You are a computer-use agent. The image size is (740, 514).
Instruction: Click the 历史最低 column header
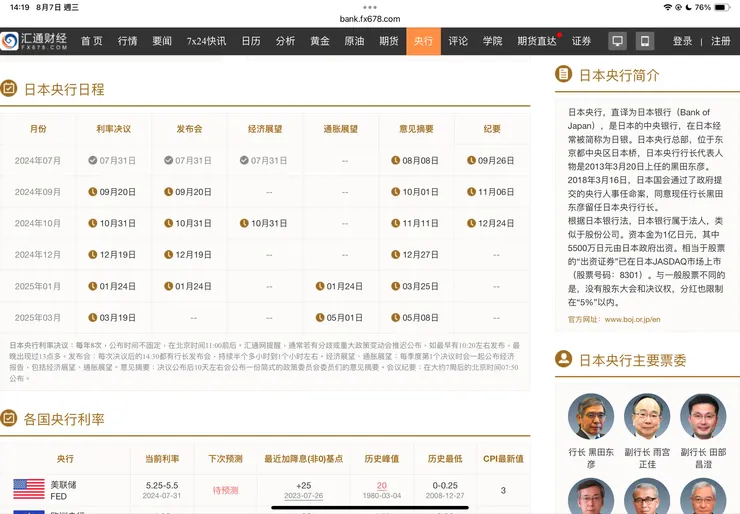pos(445,458)
